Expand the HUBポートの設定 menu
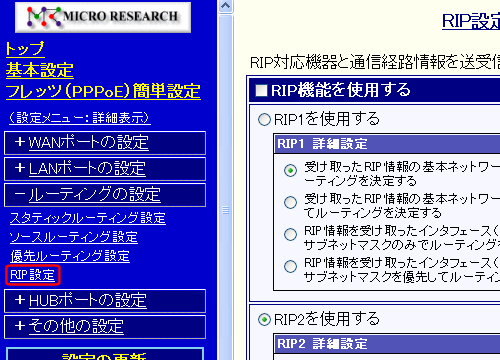500x360 pixels. click(88, 301)
